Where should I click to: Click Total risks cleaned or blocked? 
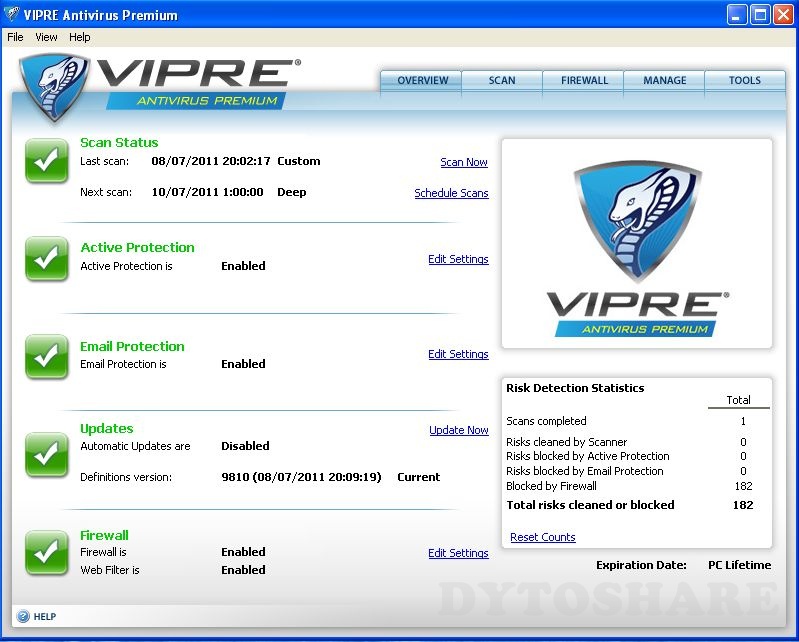tap(590, 505)
